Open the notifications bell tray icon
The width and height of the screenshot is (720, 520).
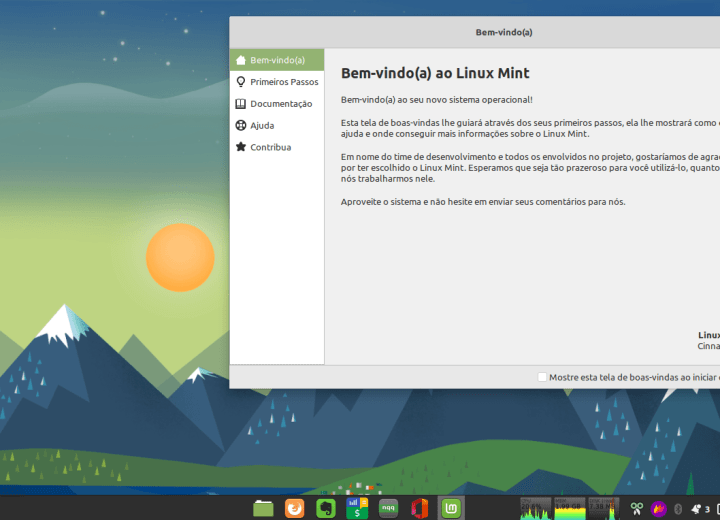point(696,509)
